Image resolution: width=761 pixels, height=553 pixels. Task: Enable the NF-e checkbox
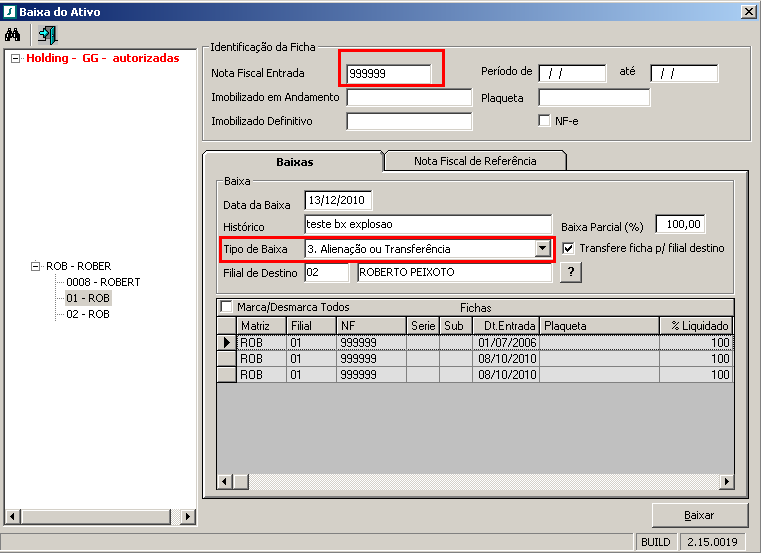point(545,121)
